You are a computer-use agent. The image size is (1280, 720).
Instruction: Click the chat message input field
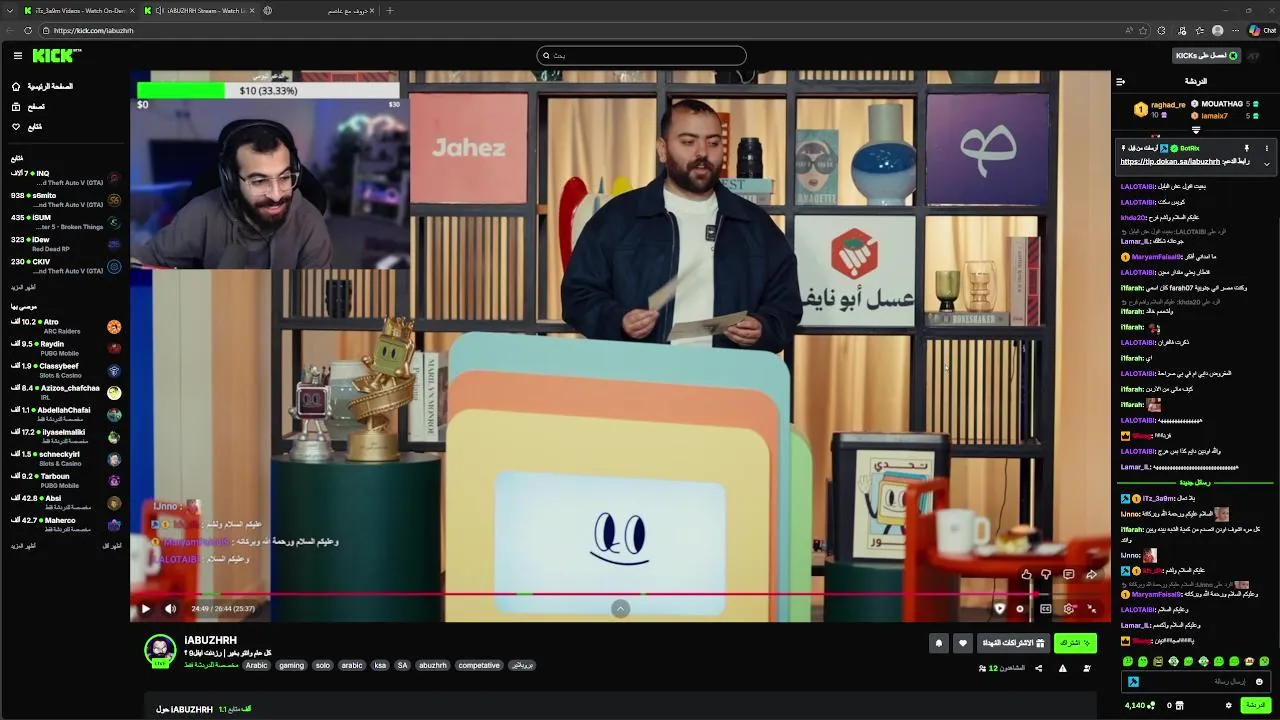(x=1196, y=682)
